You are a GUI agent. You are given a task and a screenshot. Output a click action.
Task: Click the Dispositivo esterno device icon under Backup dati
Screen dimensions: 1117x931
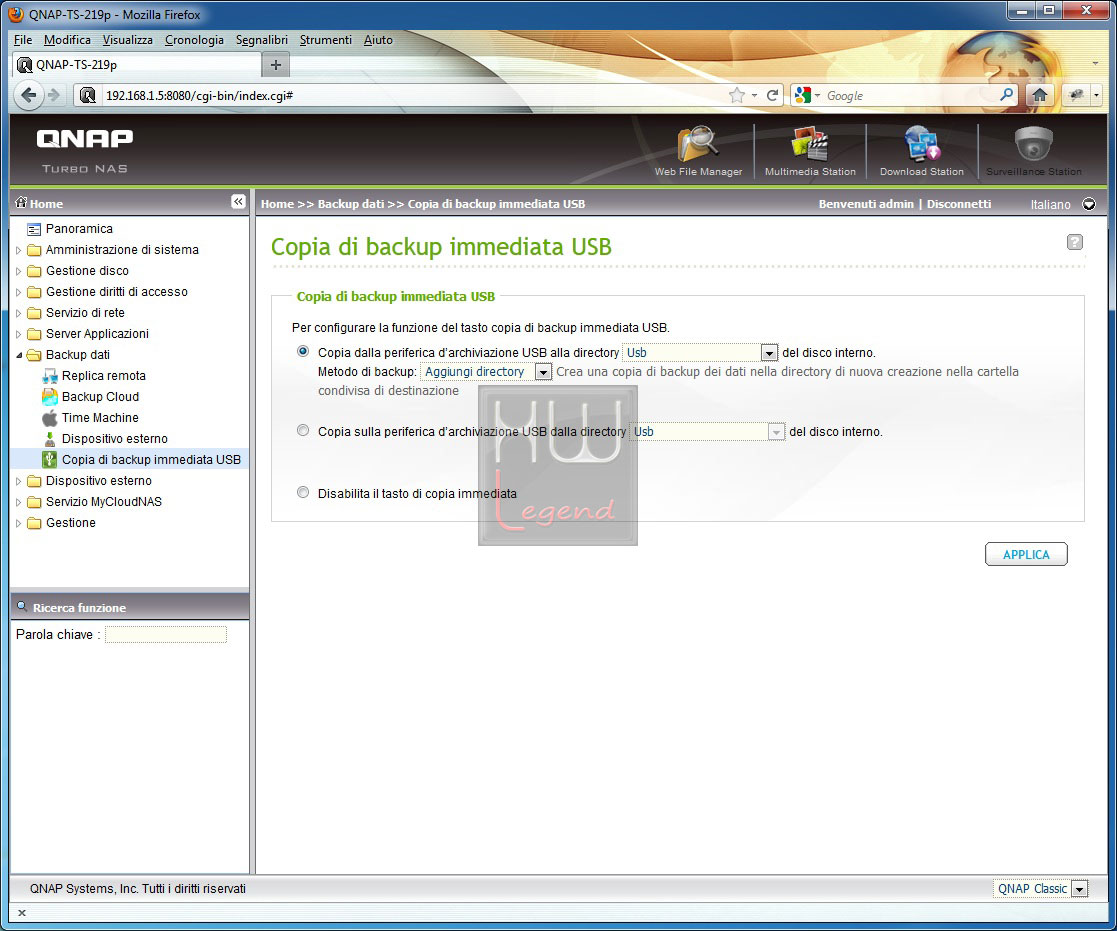pyautogui.click(x=49, y=439)
